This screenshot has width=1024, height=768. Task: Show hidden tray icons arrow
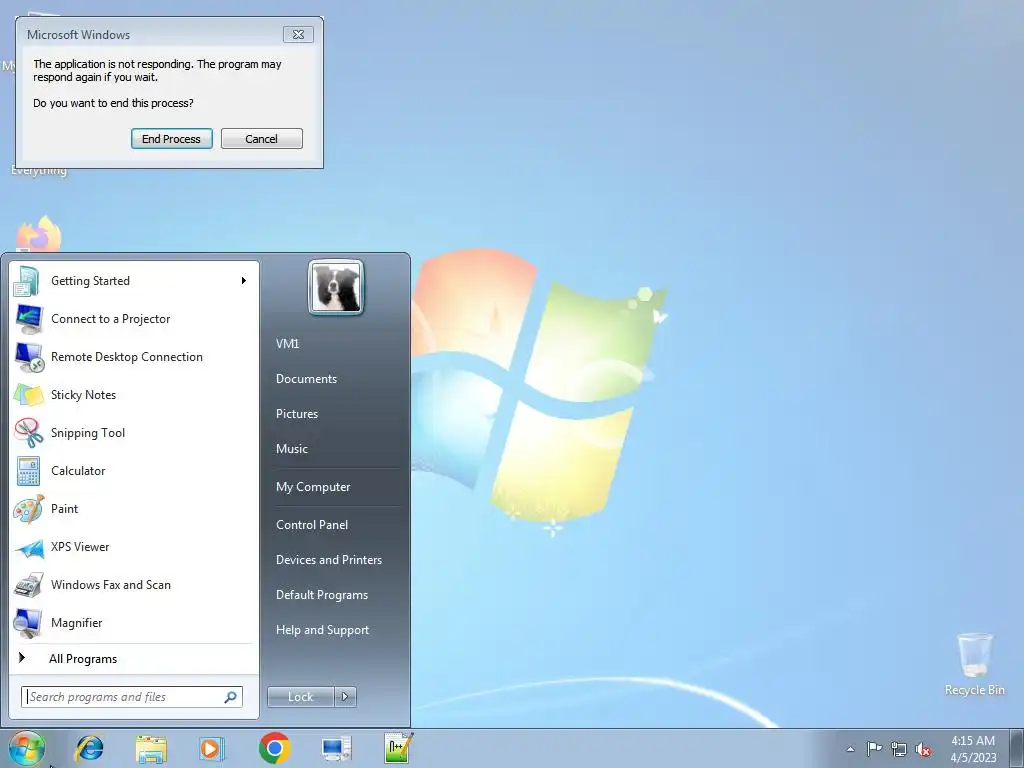tap(850, 749)
